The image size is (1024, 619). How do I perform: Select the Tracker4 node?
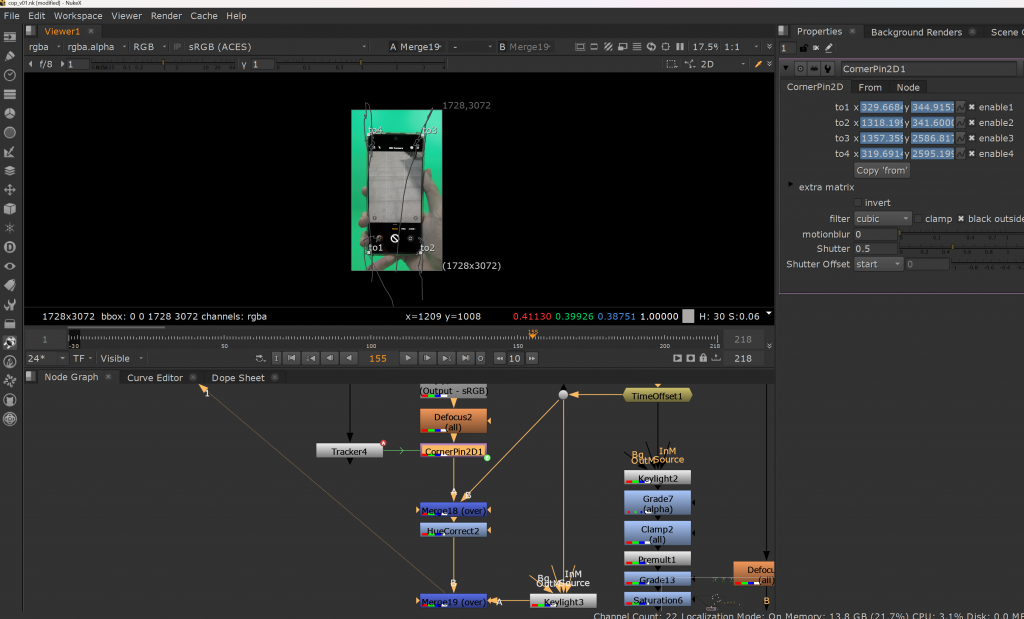[x=349, y=452]
